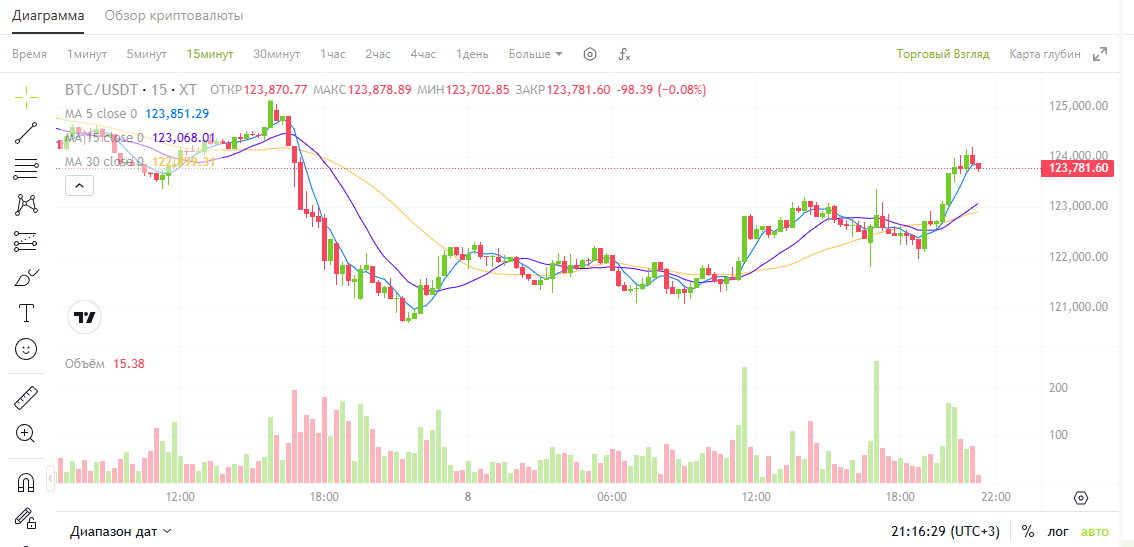Click the zoom in magnifier tool
This screenshot has height=547, width=1134.
tap(26, 433)
